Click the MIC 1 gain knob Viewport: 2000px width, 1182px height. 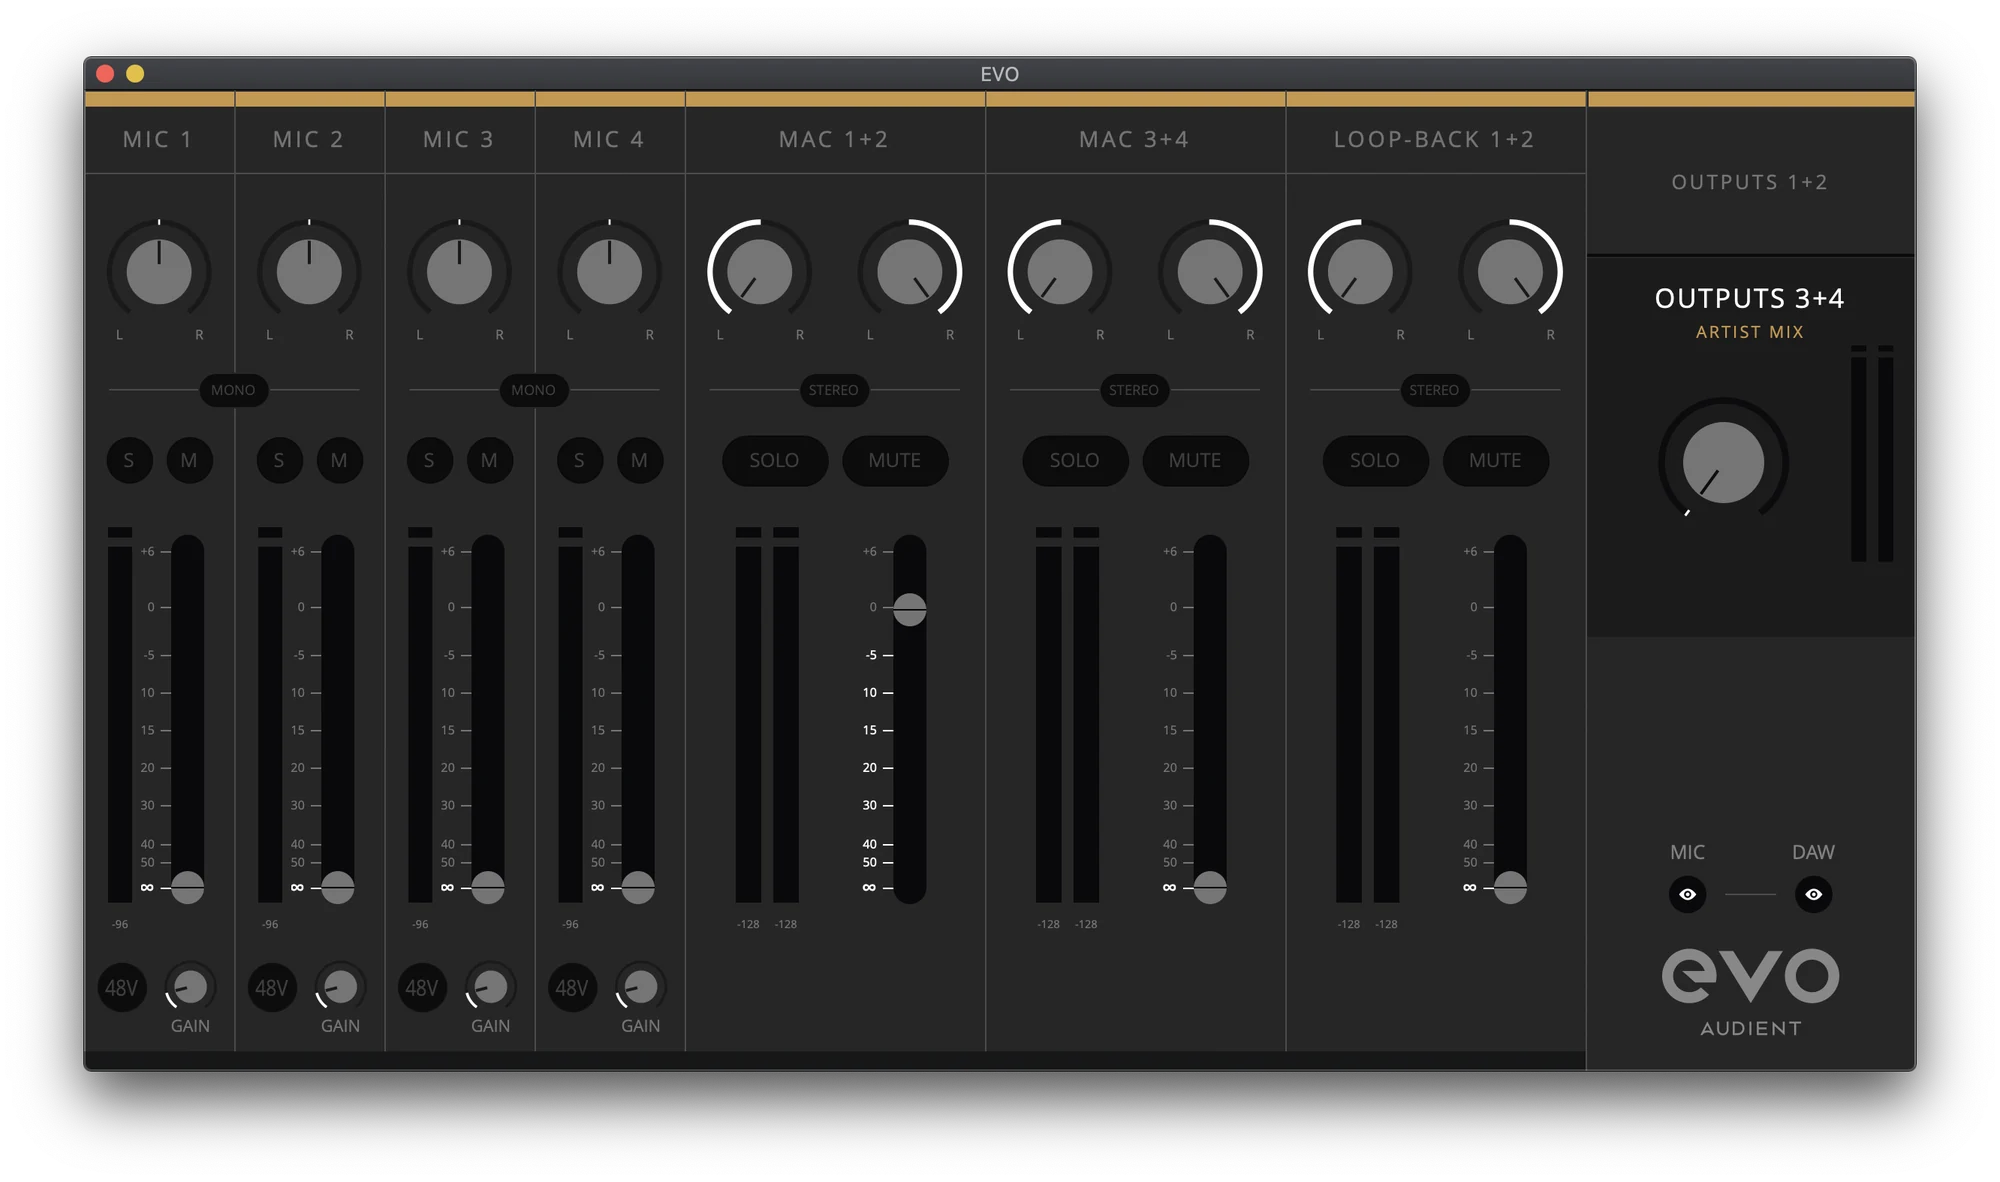pos(190,987)
